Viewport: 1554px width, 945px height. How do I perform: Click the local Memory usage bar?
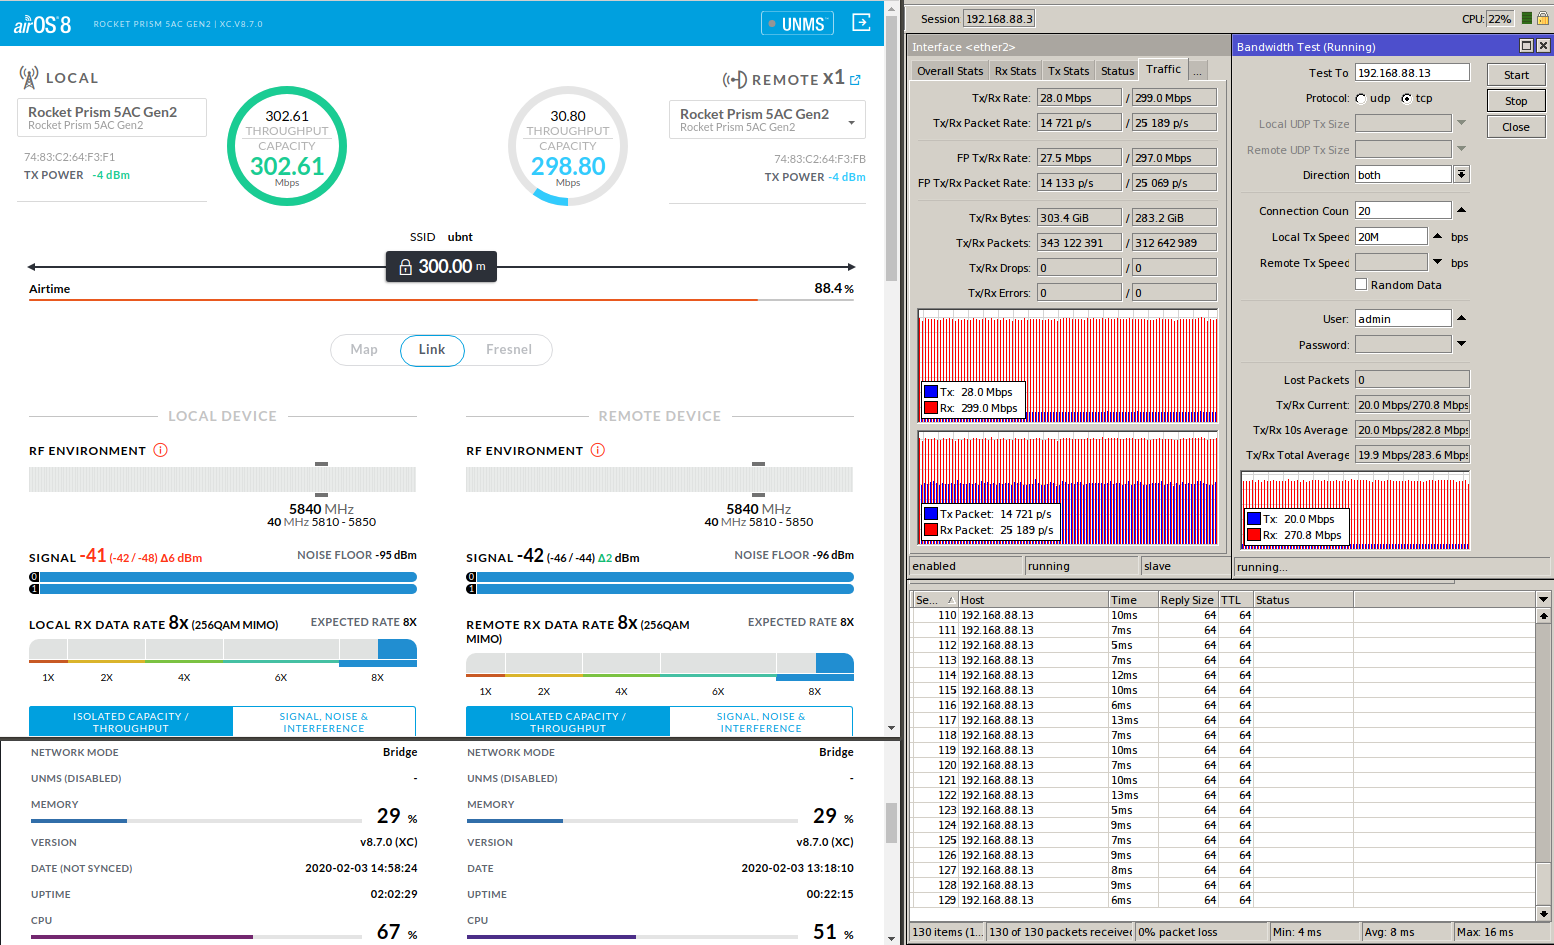pyautogui.click(x=196, y=821)
